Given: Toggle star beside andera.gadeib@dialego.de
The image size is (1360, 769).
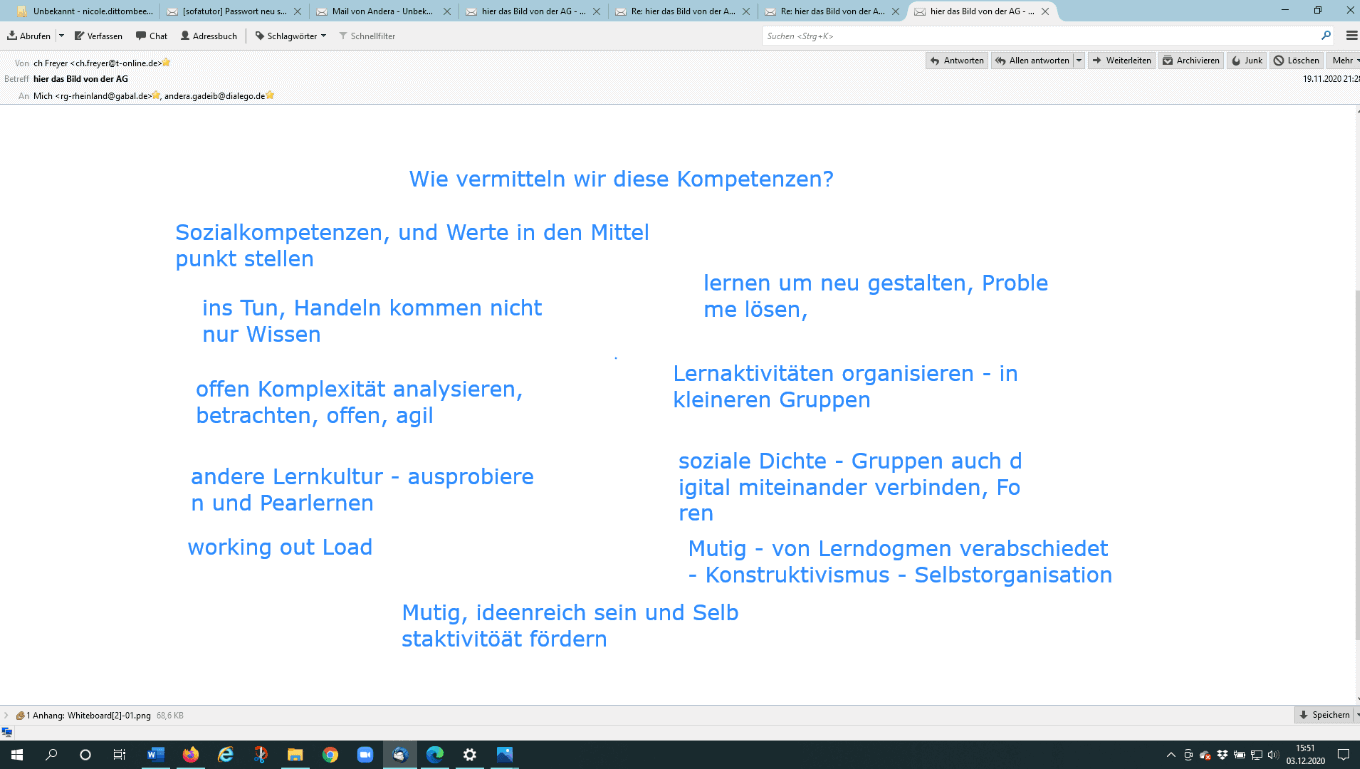Looking at the screenshot, I should click(270, 96).
